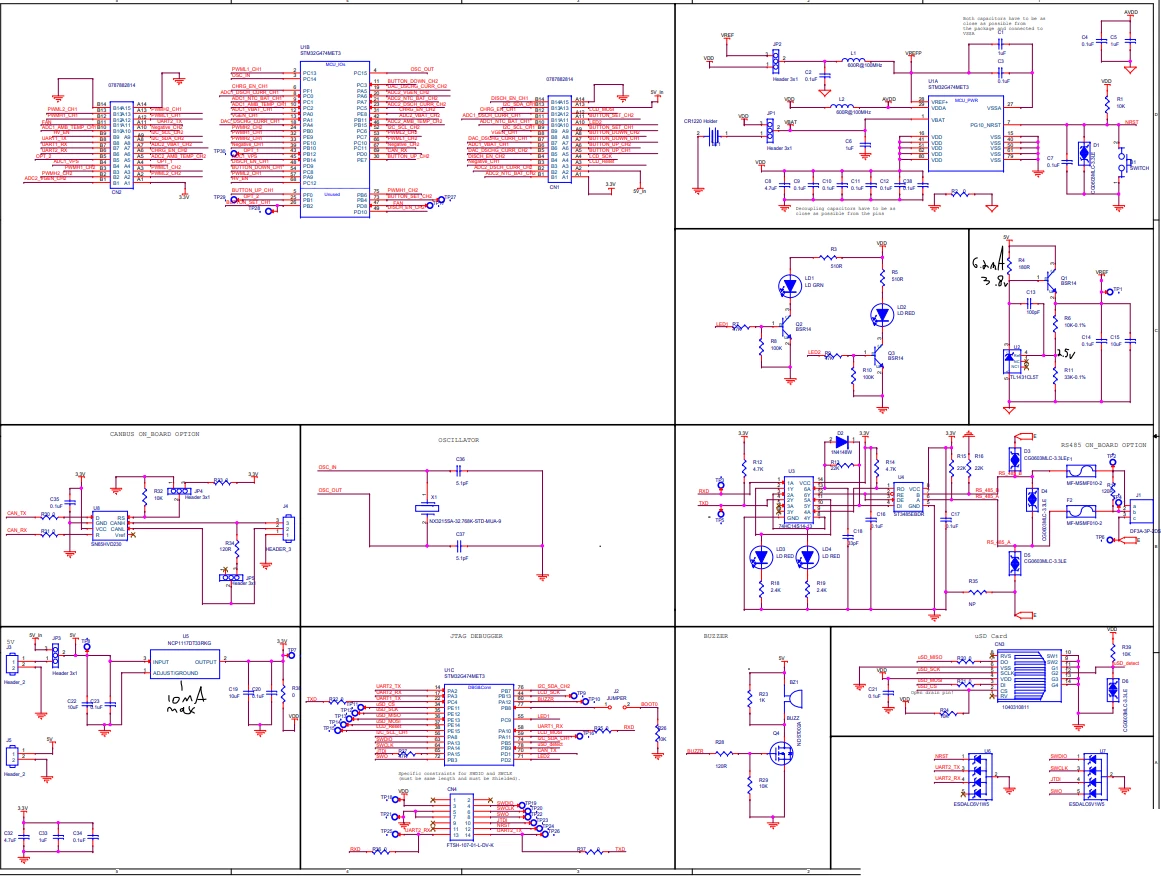Click the 'JTAG DEBUGGER' section title
This screenshot has width=1161, height=878.
tap(475, 636)
